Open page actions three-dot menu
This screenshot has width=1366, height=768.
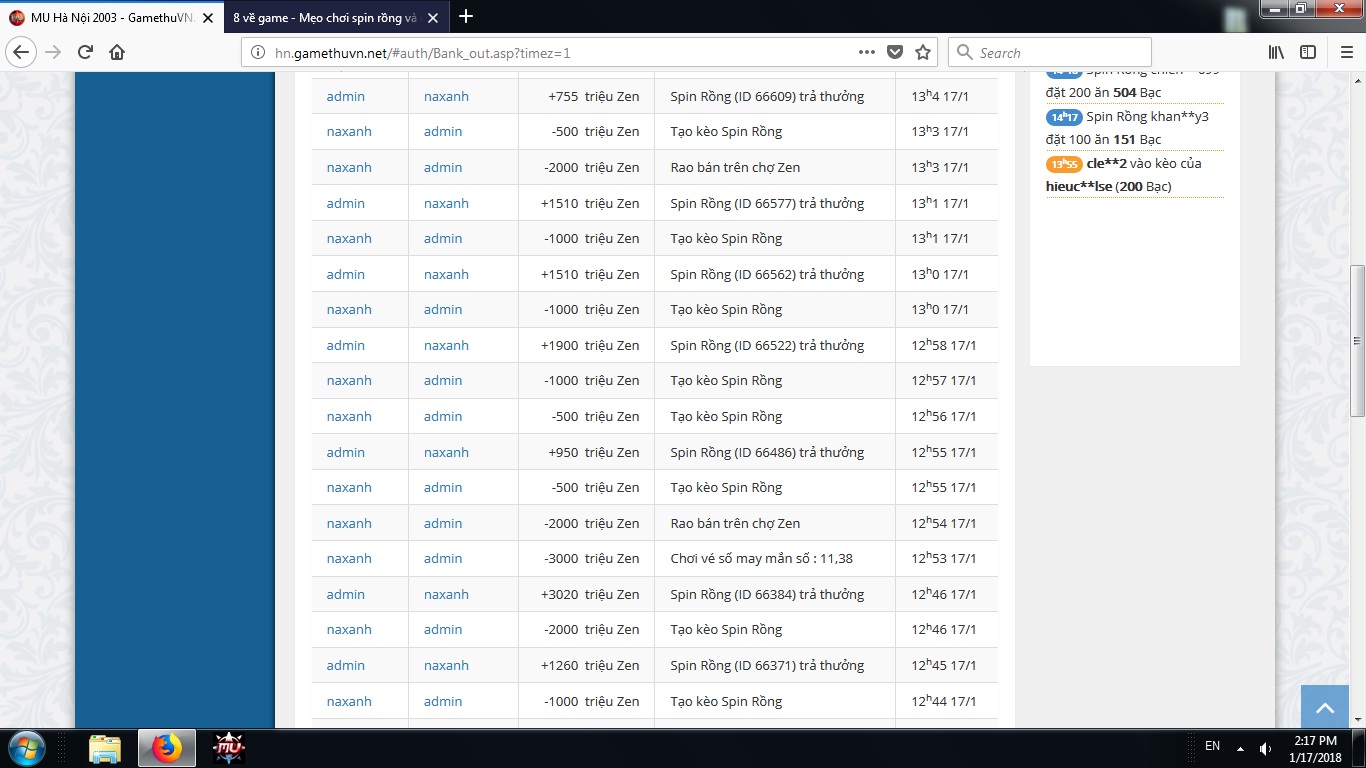(x=867, y=52)
